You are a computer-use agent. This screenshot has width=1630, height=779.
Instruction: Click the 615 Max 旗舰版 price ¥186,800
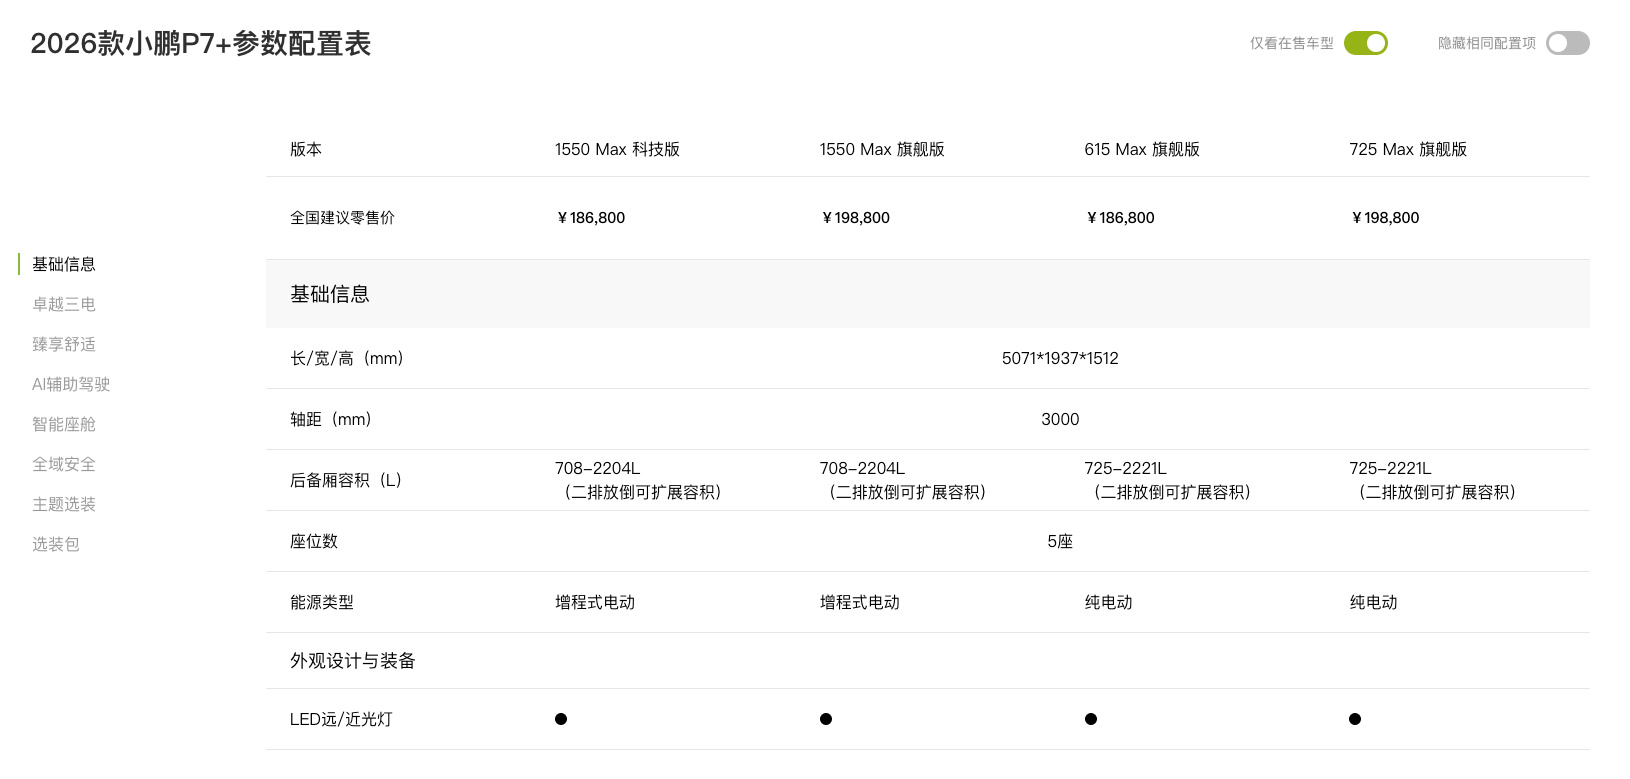(1120, 218)
